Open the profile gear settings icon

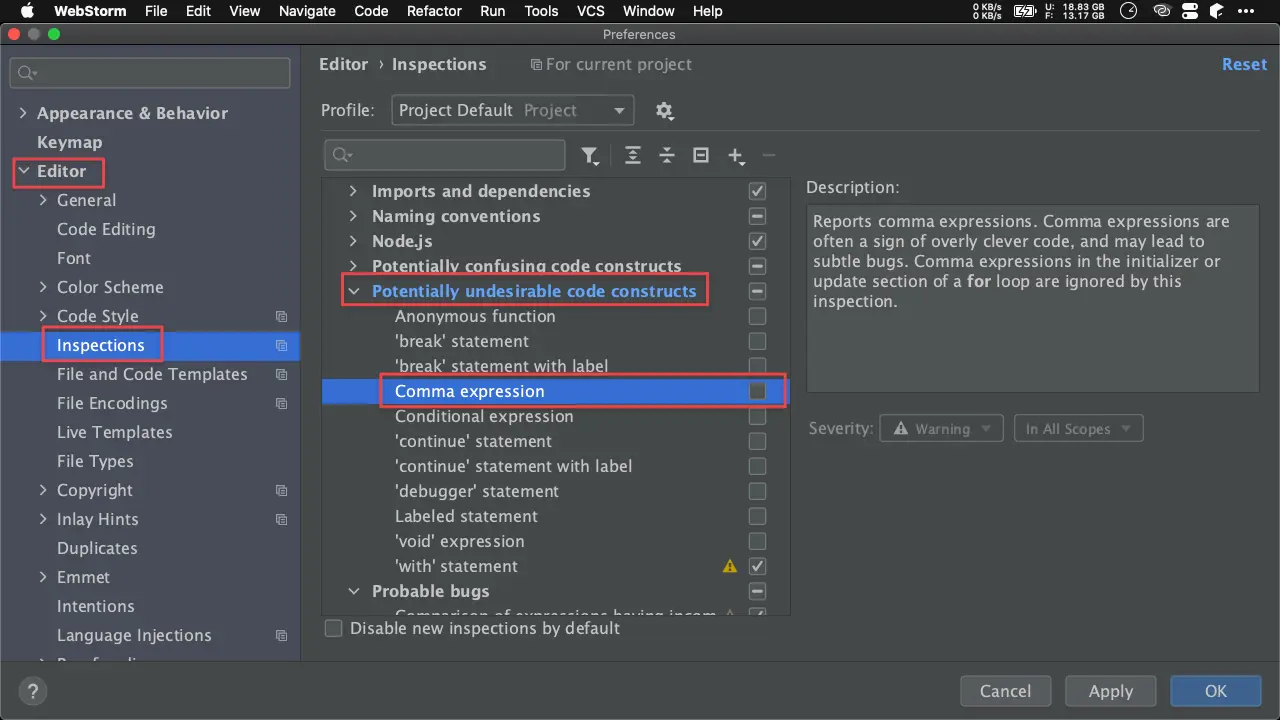pos(665,111)
